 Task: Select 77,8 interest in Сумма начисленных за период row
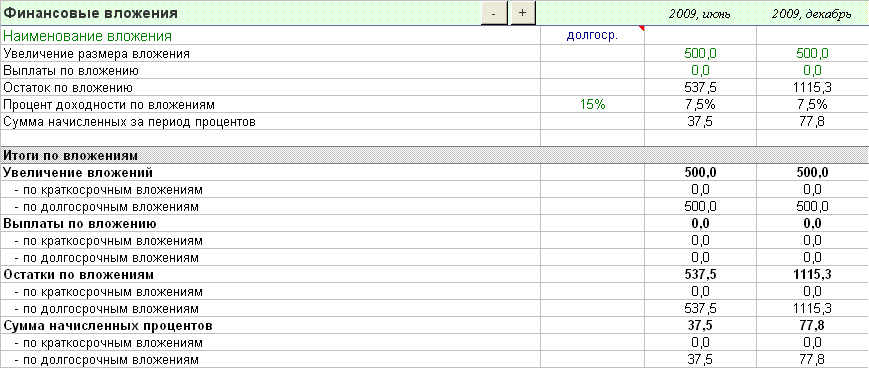point(812,122)
